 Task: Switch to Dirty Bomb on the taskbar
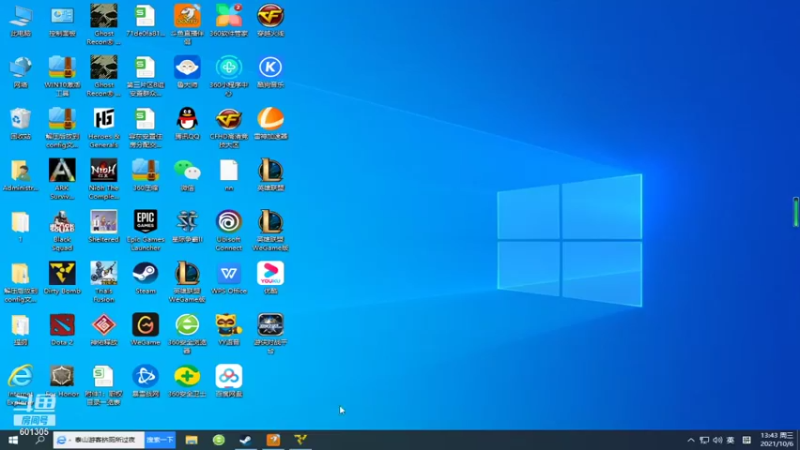[301, 440]
